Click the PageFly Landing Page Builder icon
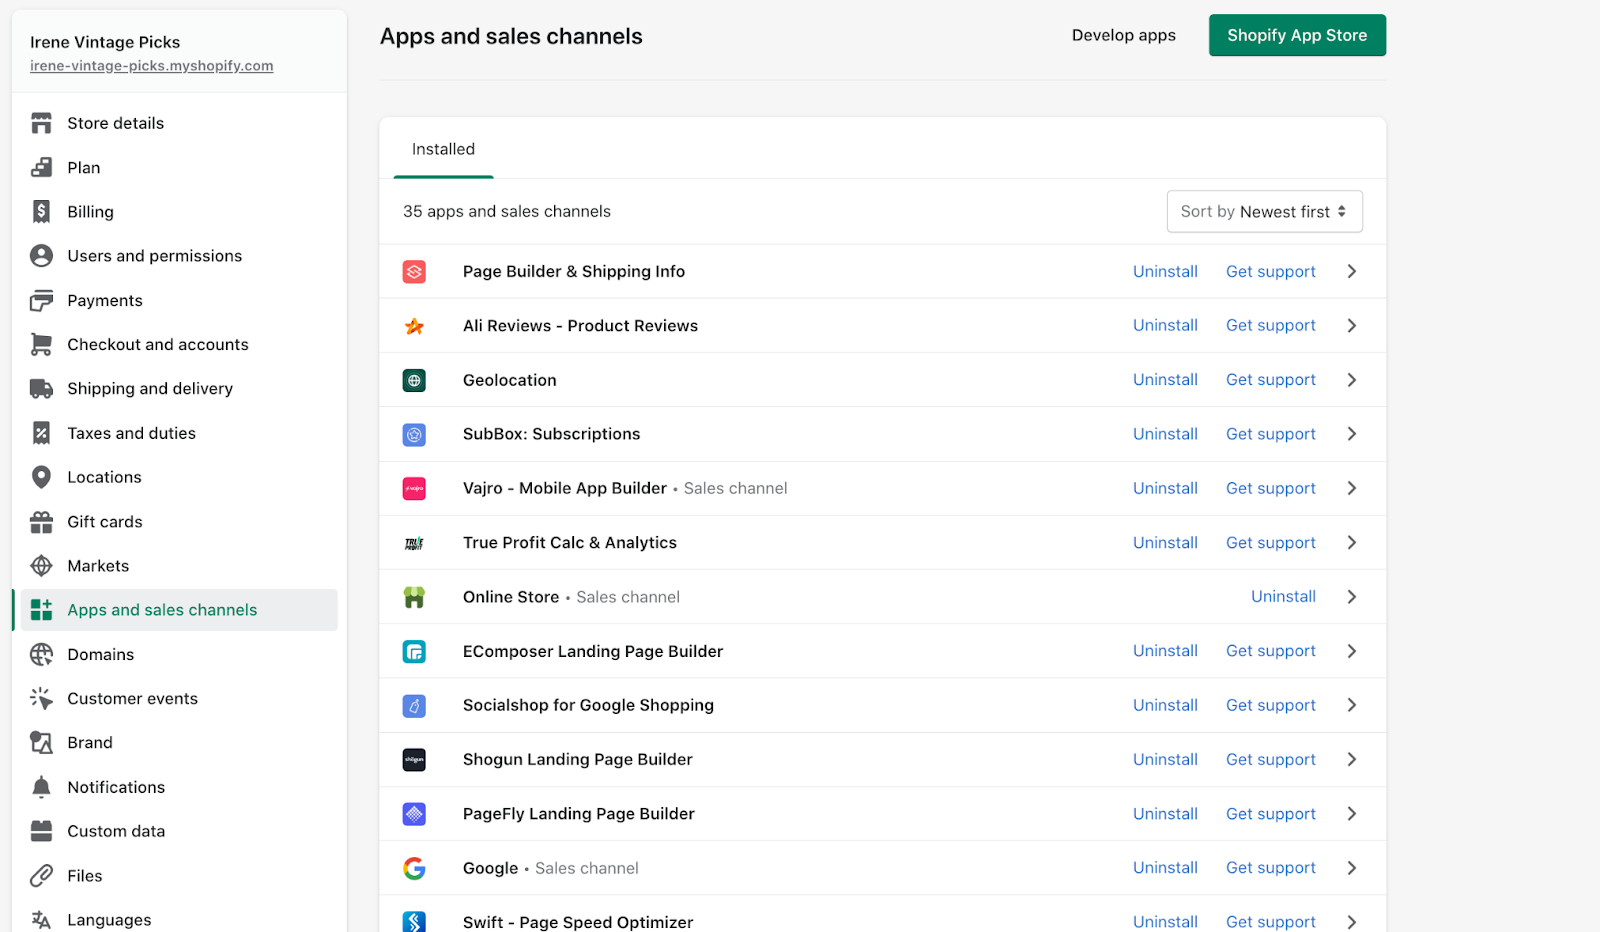1600x932 pixels. point(414,814)
